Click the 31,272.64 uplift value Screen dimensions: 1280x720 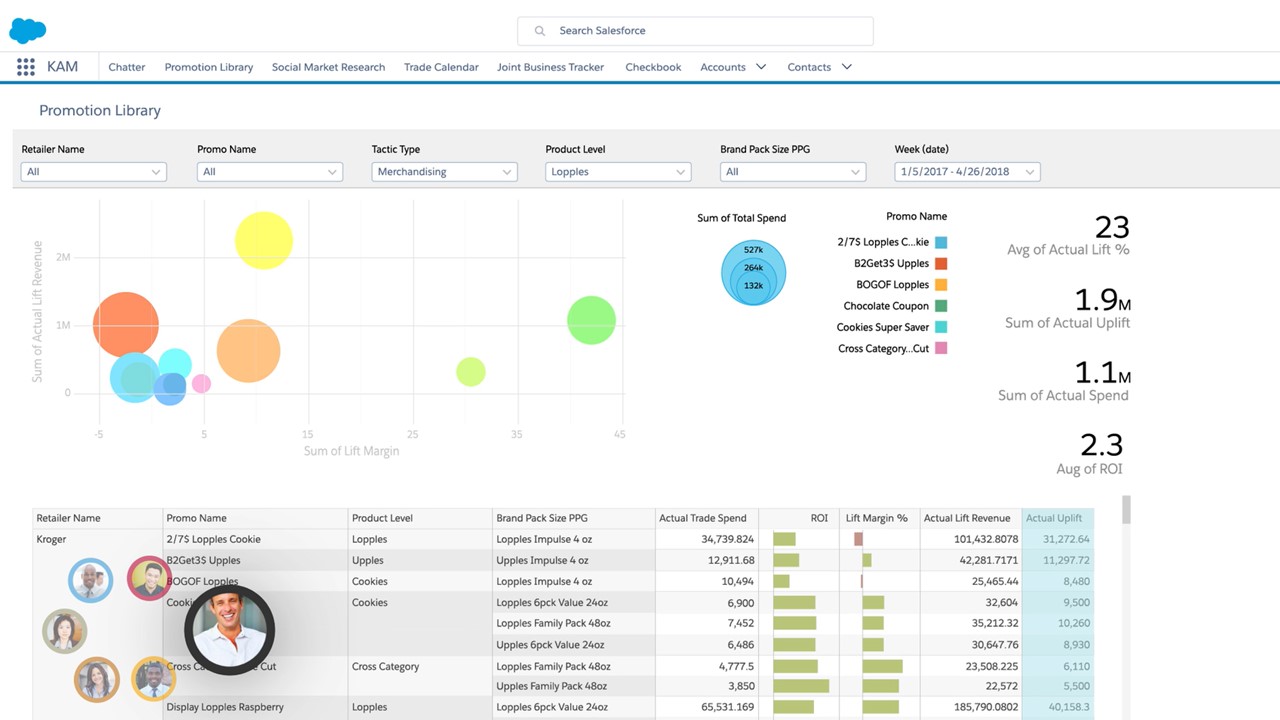click(1066, 539)
